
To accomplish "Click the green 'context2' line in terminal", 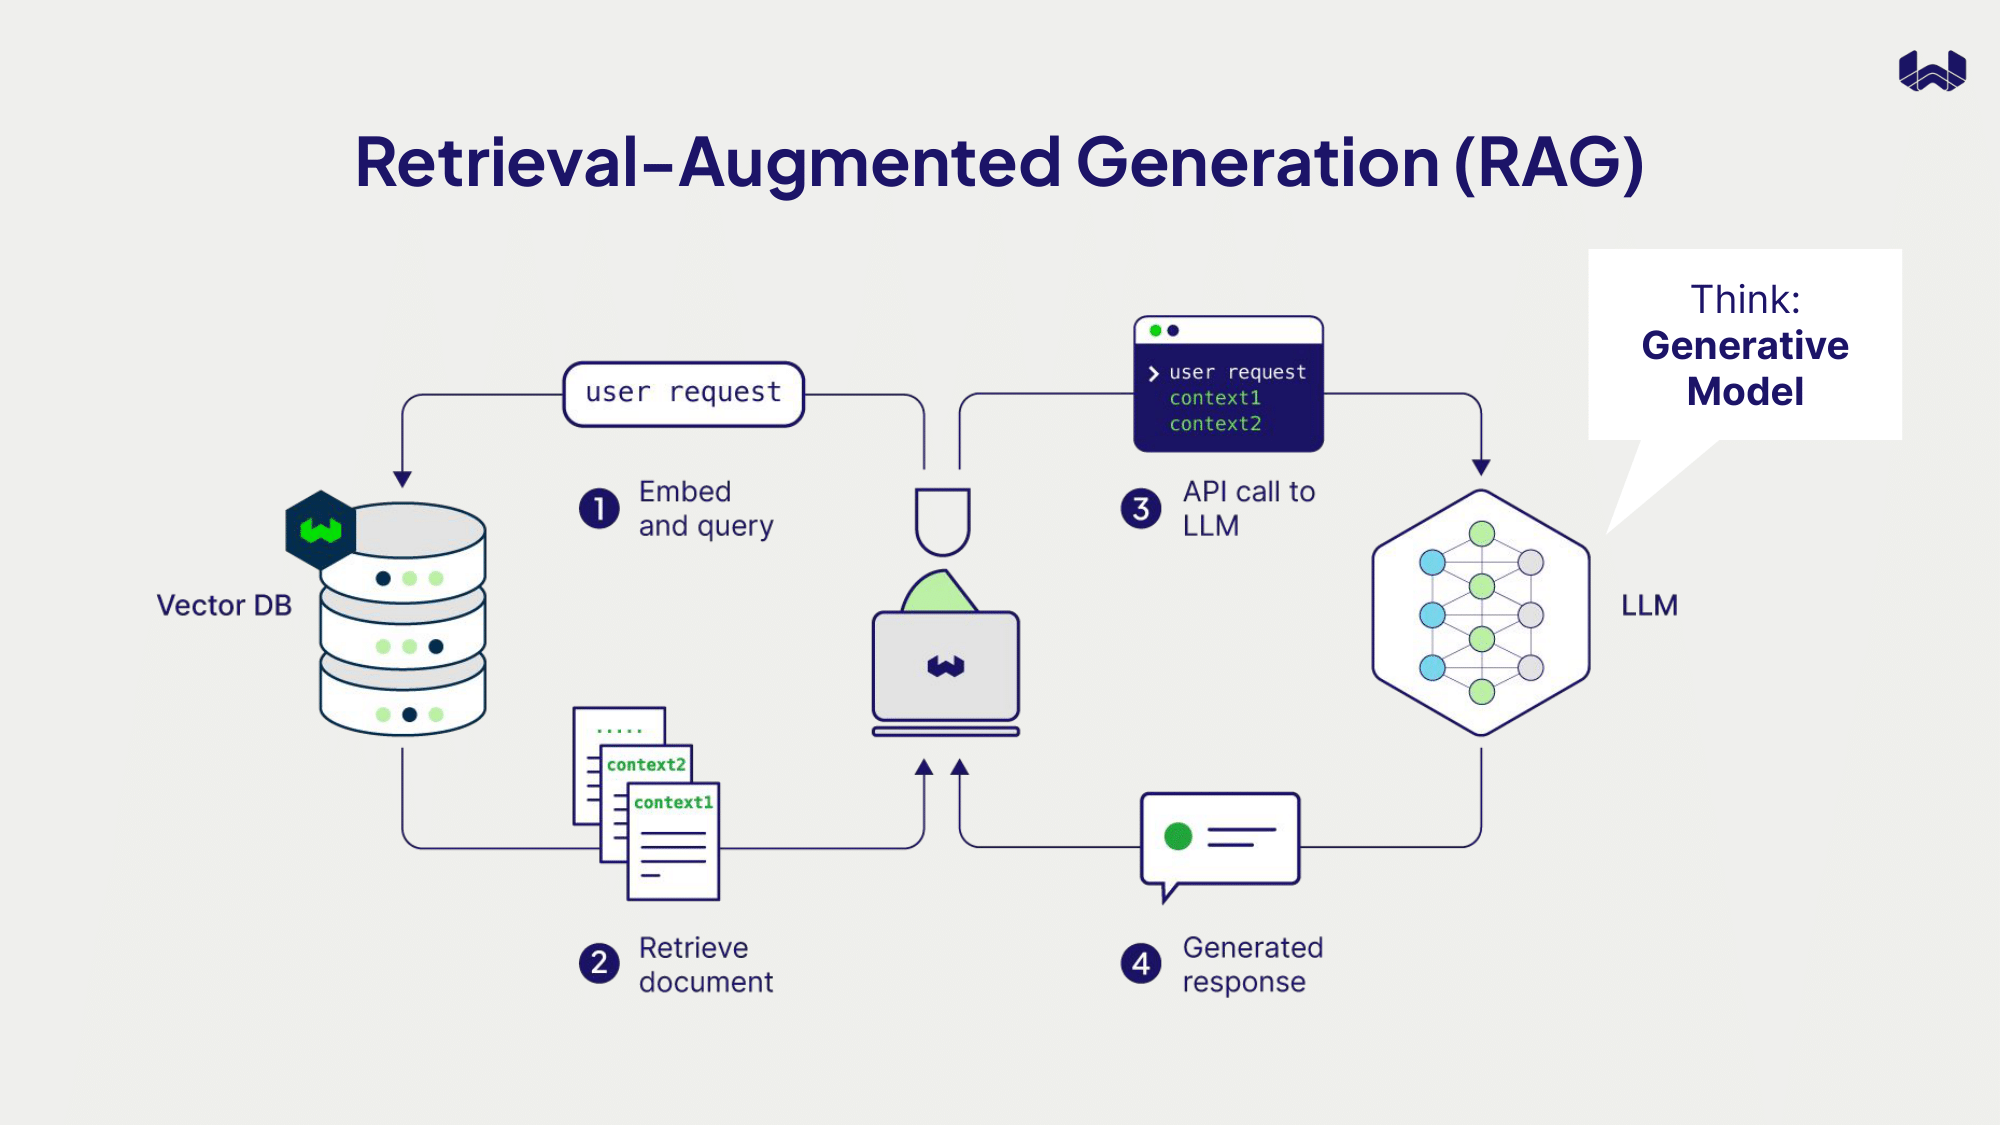I will 1216,424.
